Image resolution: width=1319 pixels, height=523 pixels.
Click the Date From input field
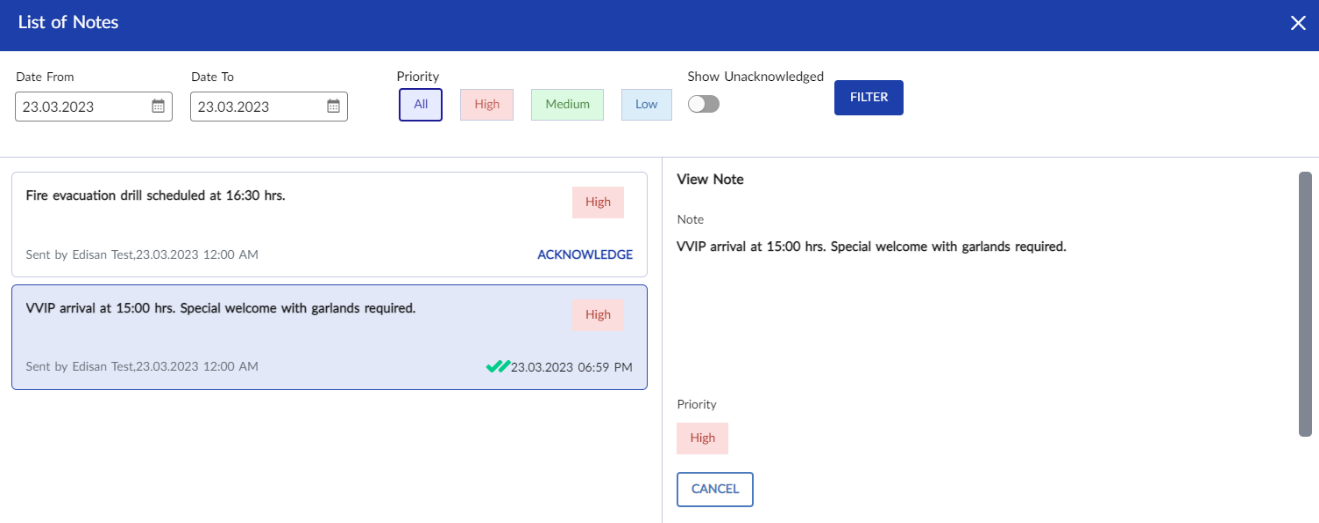coord(94,107)
